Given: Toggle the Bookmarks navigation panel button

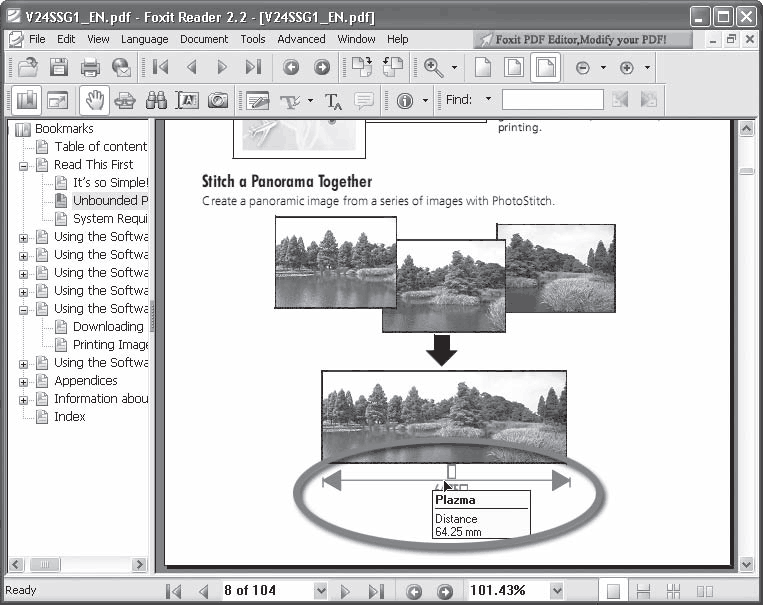Looking at the screenshot, I should (x=27, y=101).
